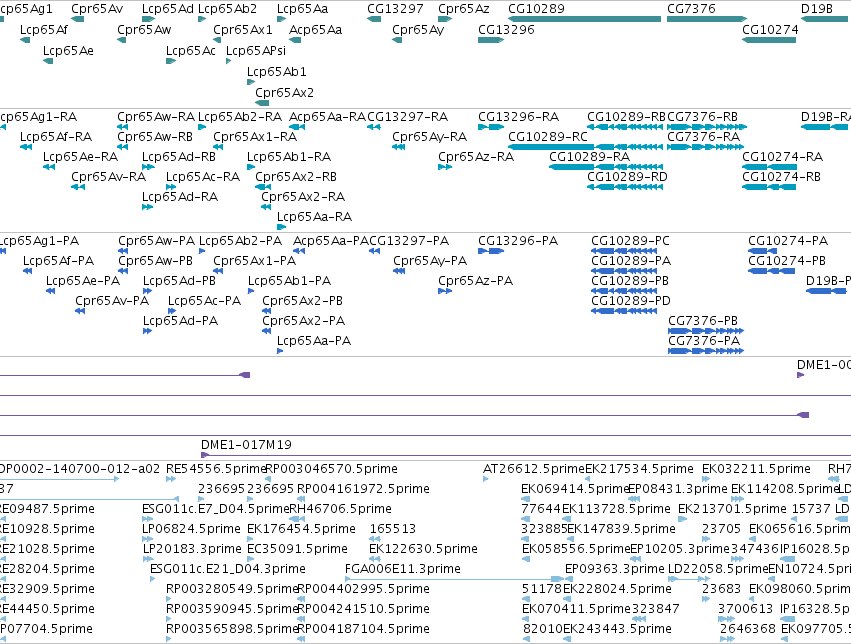Click EST EK032211.5prime label
The height and width of the screenshot is (644, 851).
756,469
